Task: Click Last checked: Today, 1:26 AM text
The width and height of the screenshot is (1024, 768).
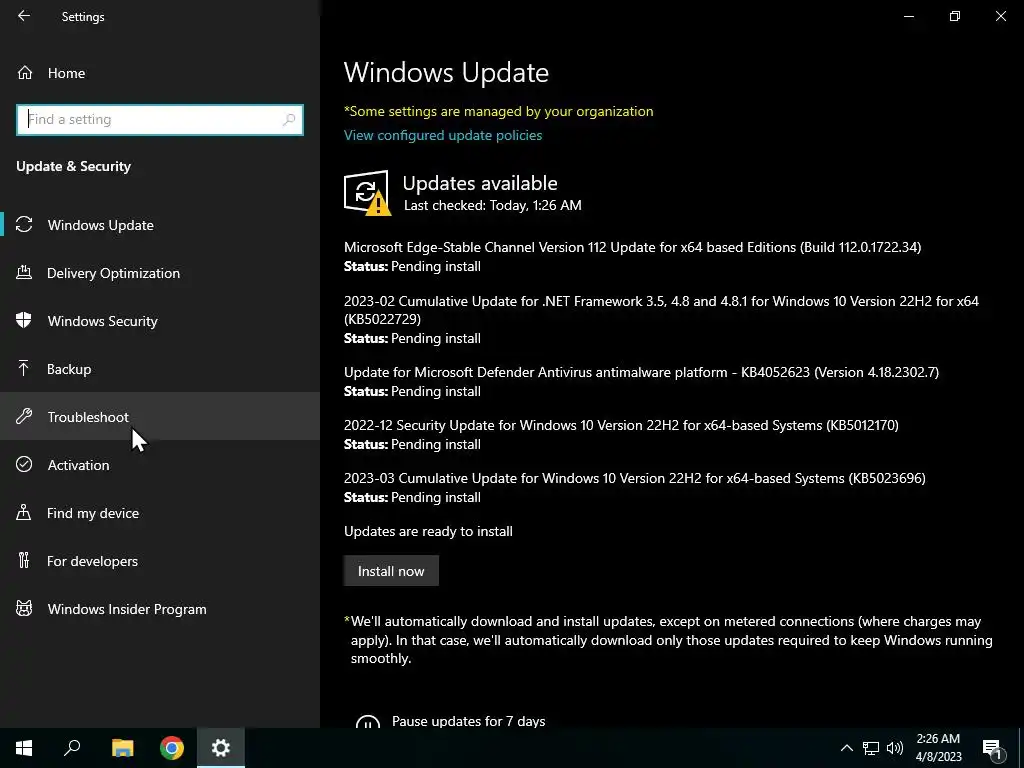Action: pyautogui.click(x=492, y=205)
